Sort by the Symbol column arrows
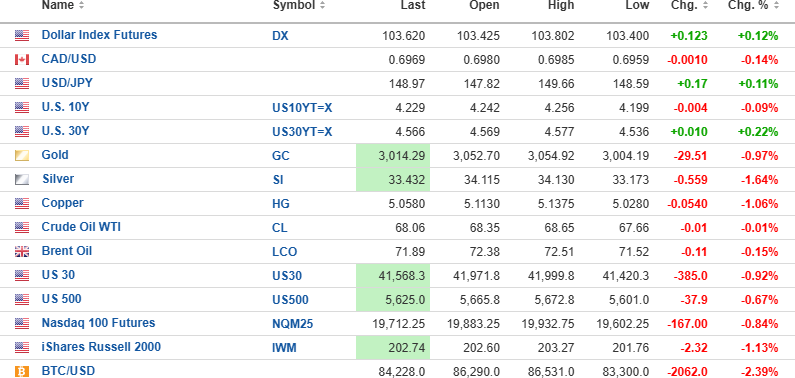This screenshot has height=378, width=795. point(323,6)
